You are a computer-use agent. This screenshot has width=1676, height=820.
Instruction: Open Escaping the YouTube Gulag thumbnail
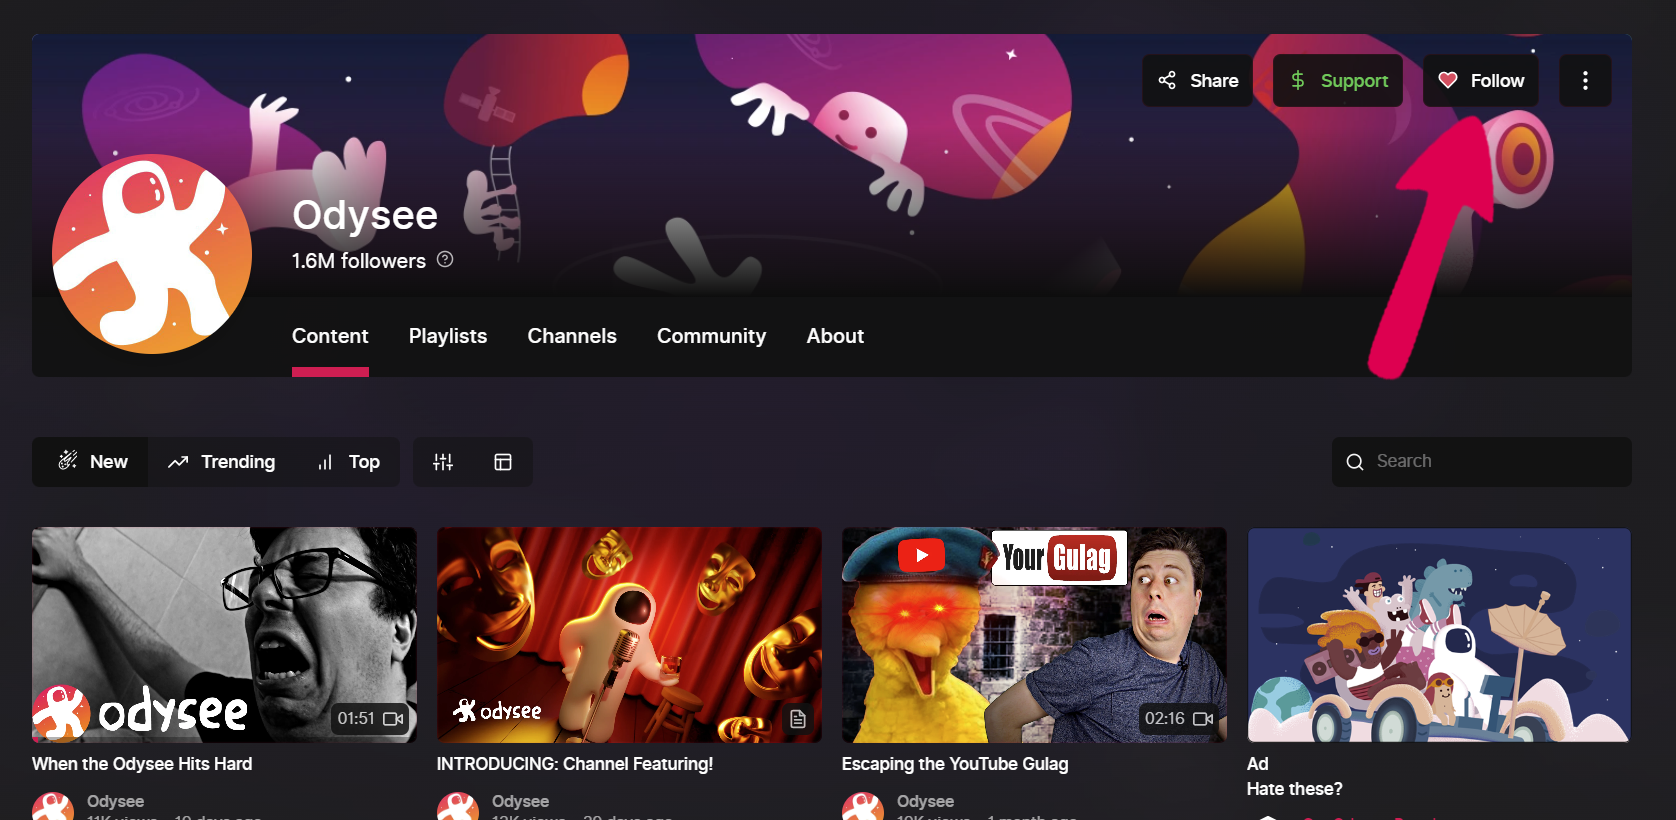[x=1034, y=635]
